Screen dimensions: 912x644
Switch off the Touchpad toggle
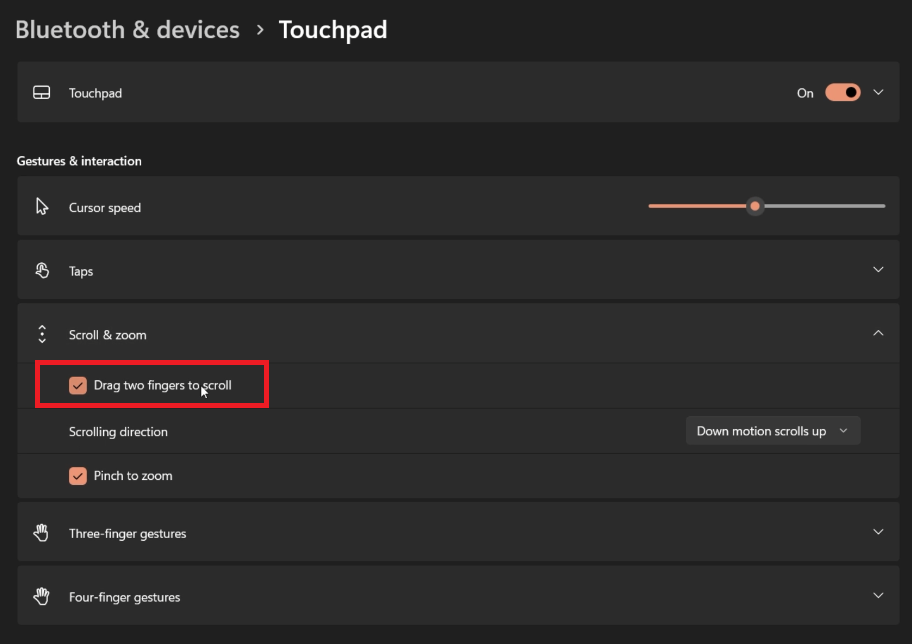(845, 92)
